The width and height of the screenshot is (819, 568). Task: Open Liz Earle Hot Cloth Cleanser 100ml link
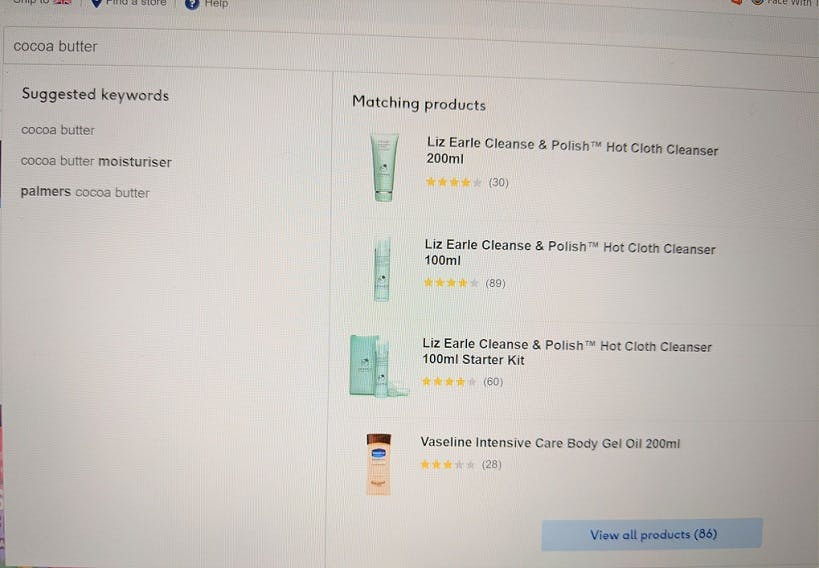570,252
